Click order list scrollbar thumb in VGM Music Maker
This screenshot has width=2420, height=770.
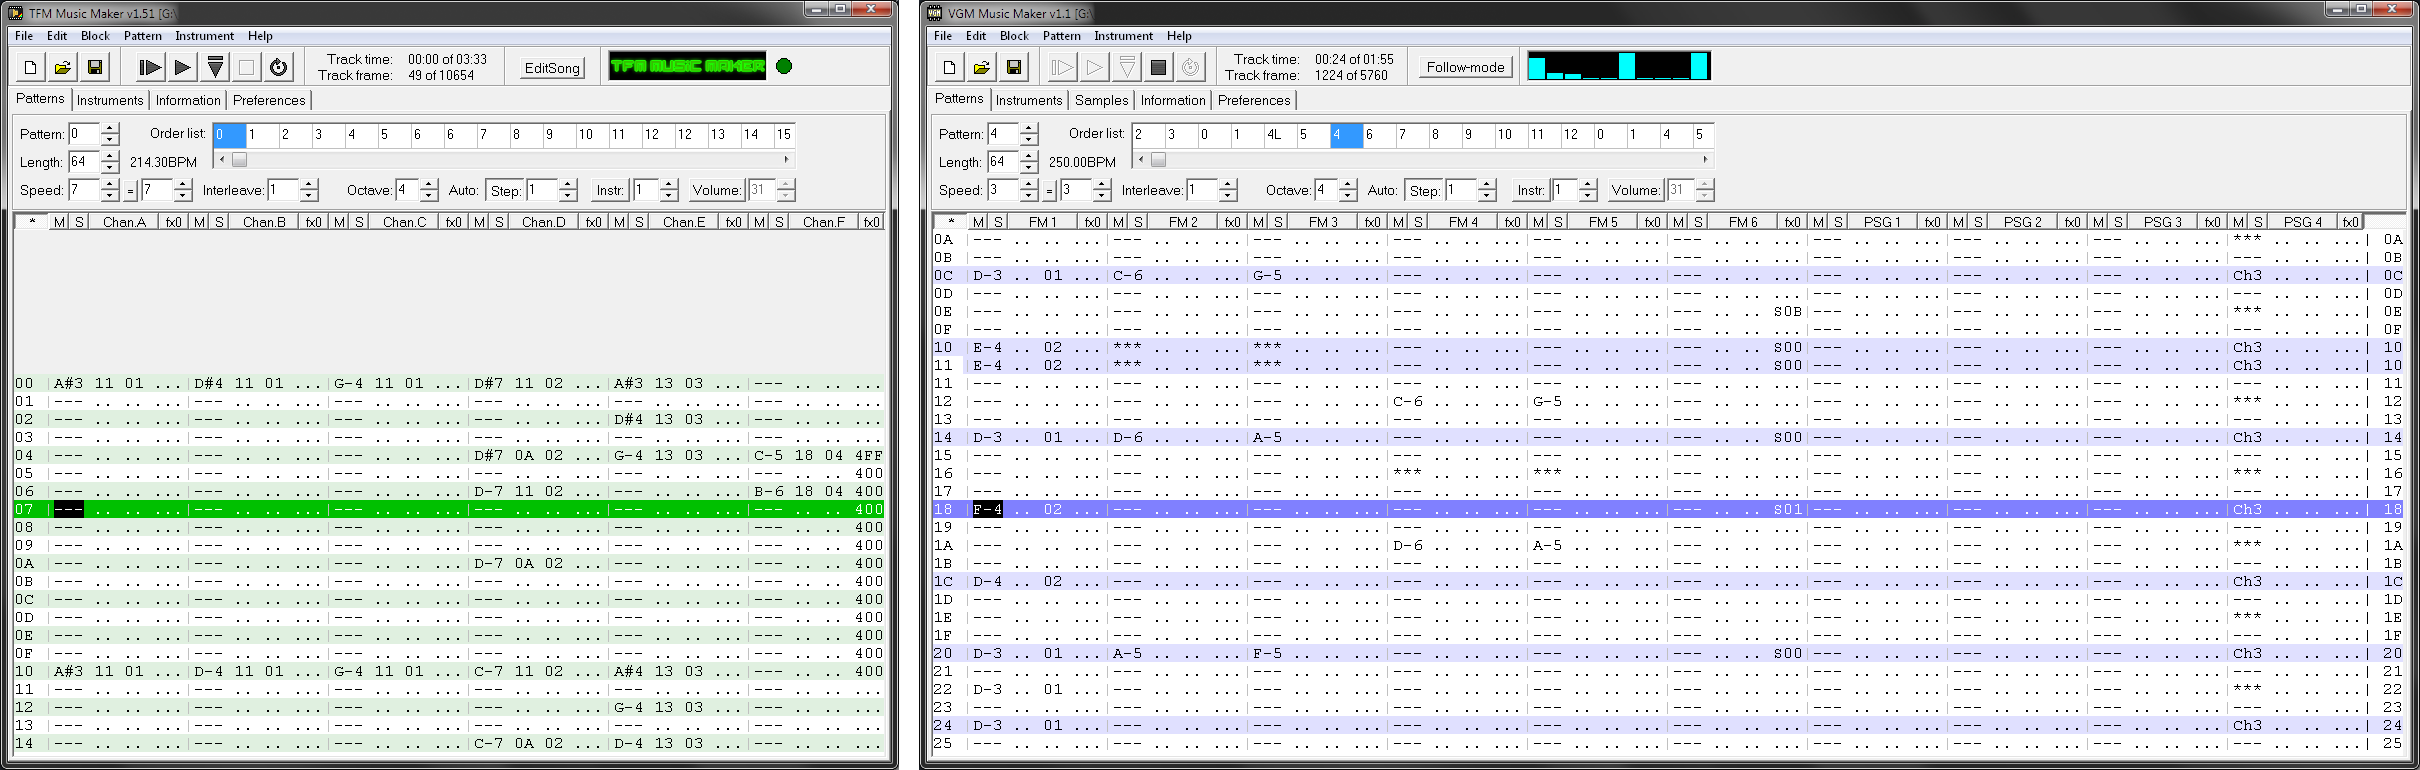pos(1159,160)
